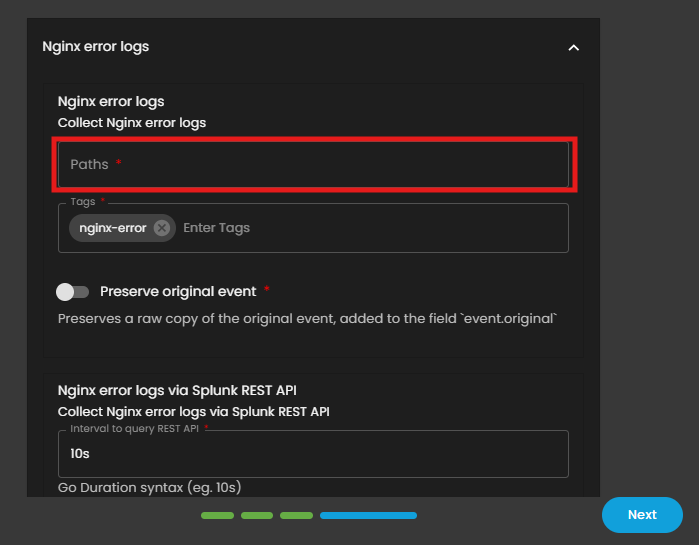Focus the Enter Tags text box
The image size is (699, 545).
(370, 228)
